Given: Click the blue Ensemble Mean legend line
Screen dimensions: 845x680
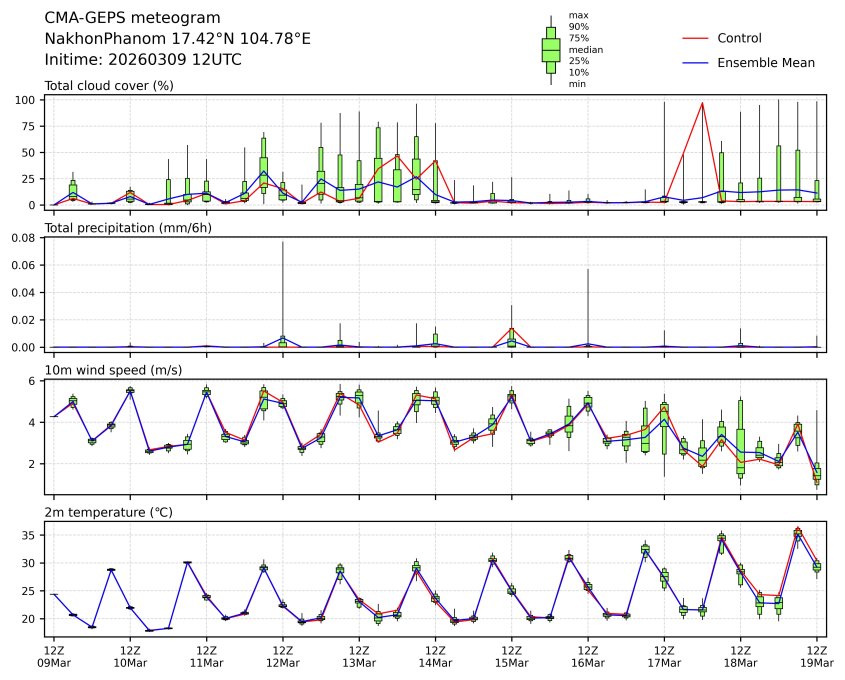Looking at the screenshot, I should (x=695, y=63).
